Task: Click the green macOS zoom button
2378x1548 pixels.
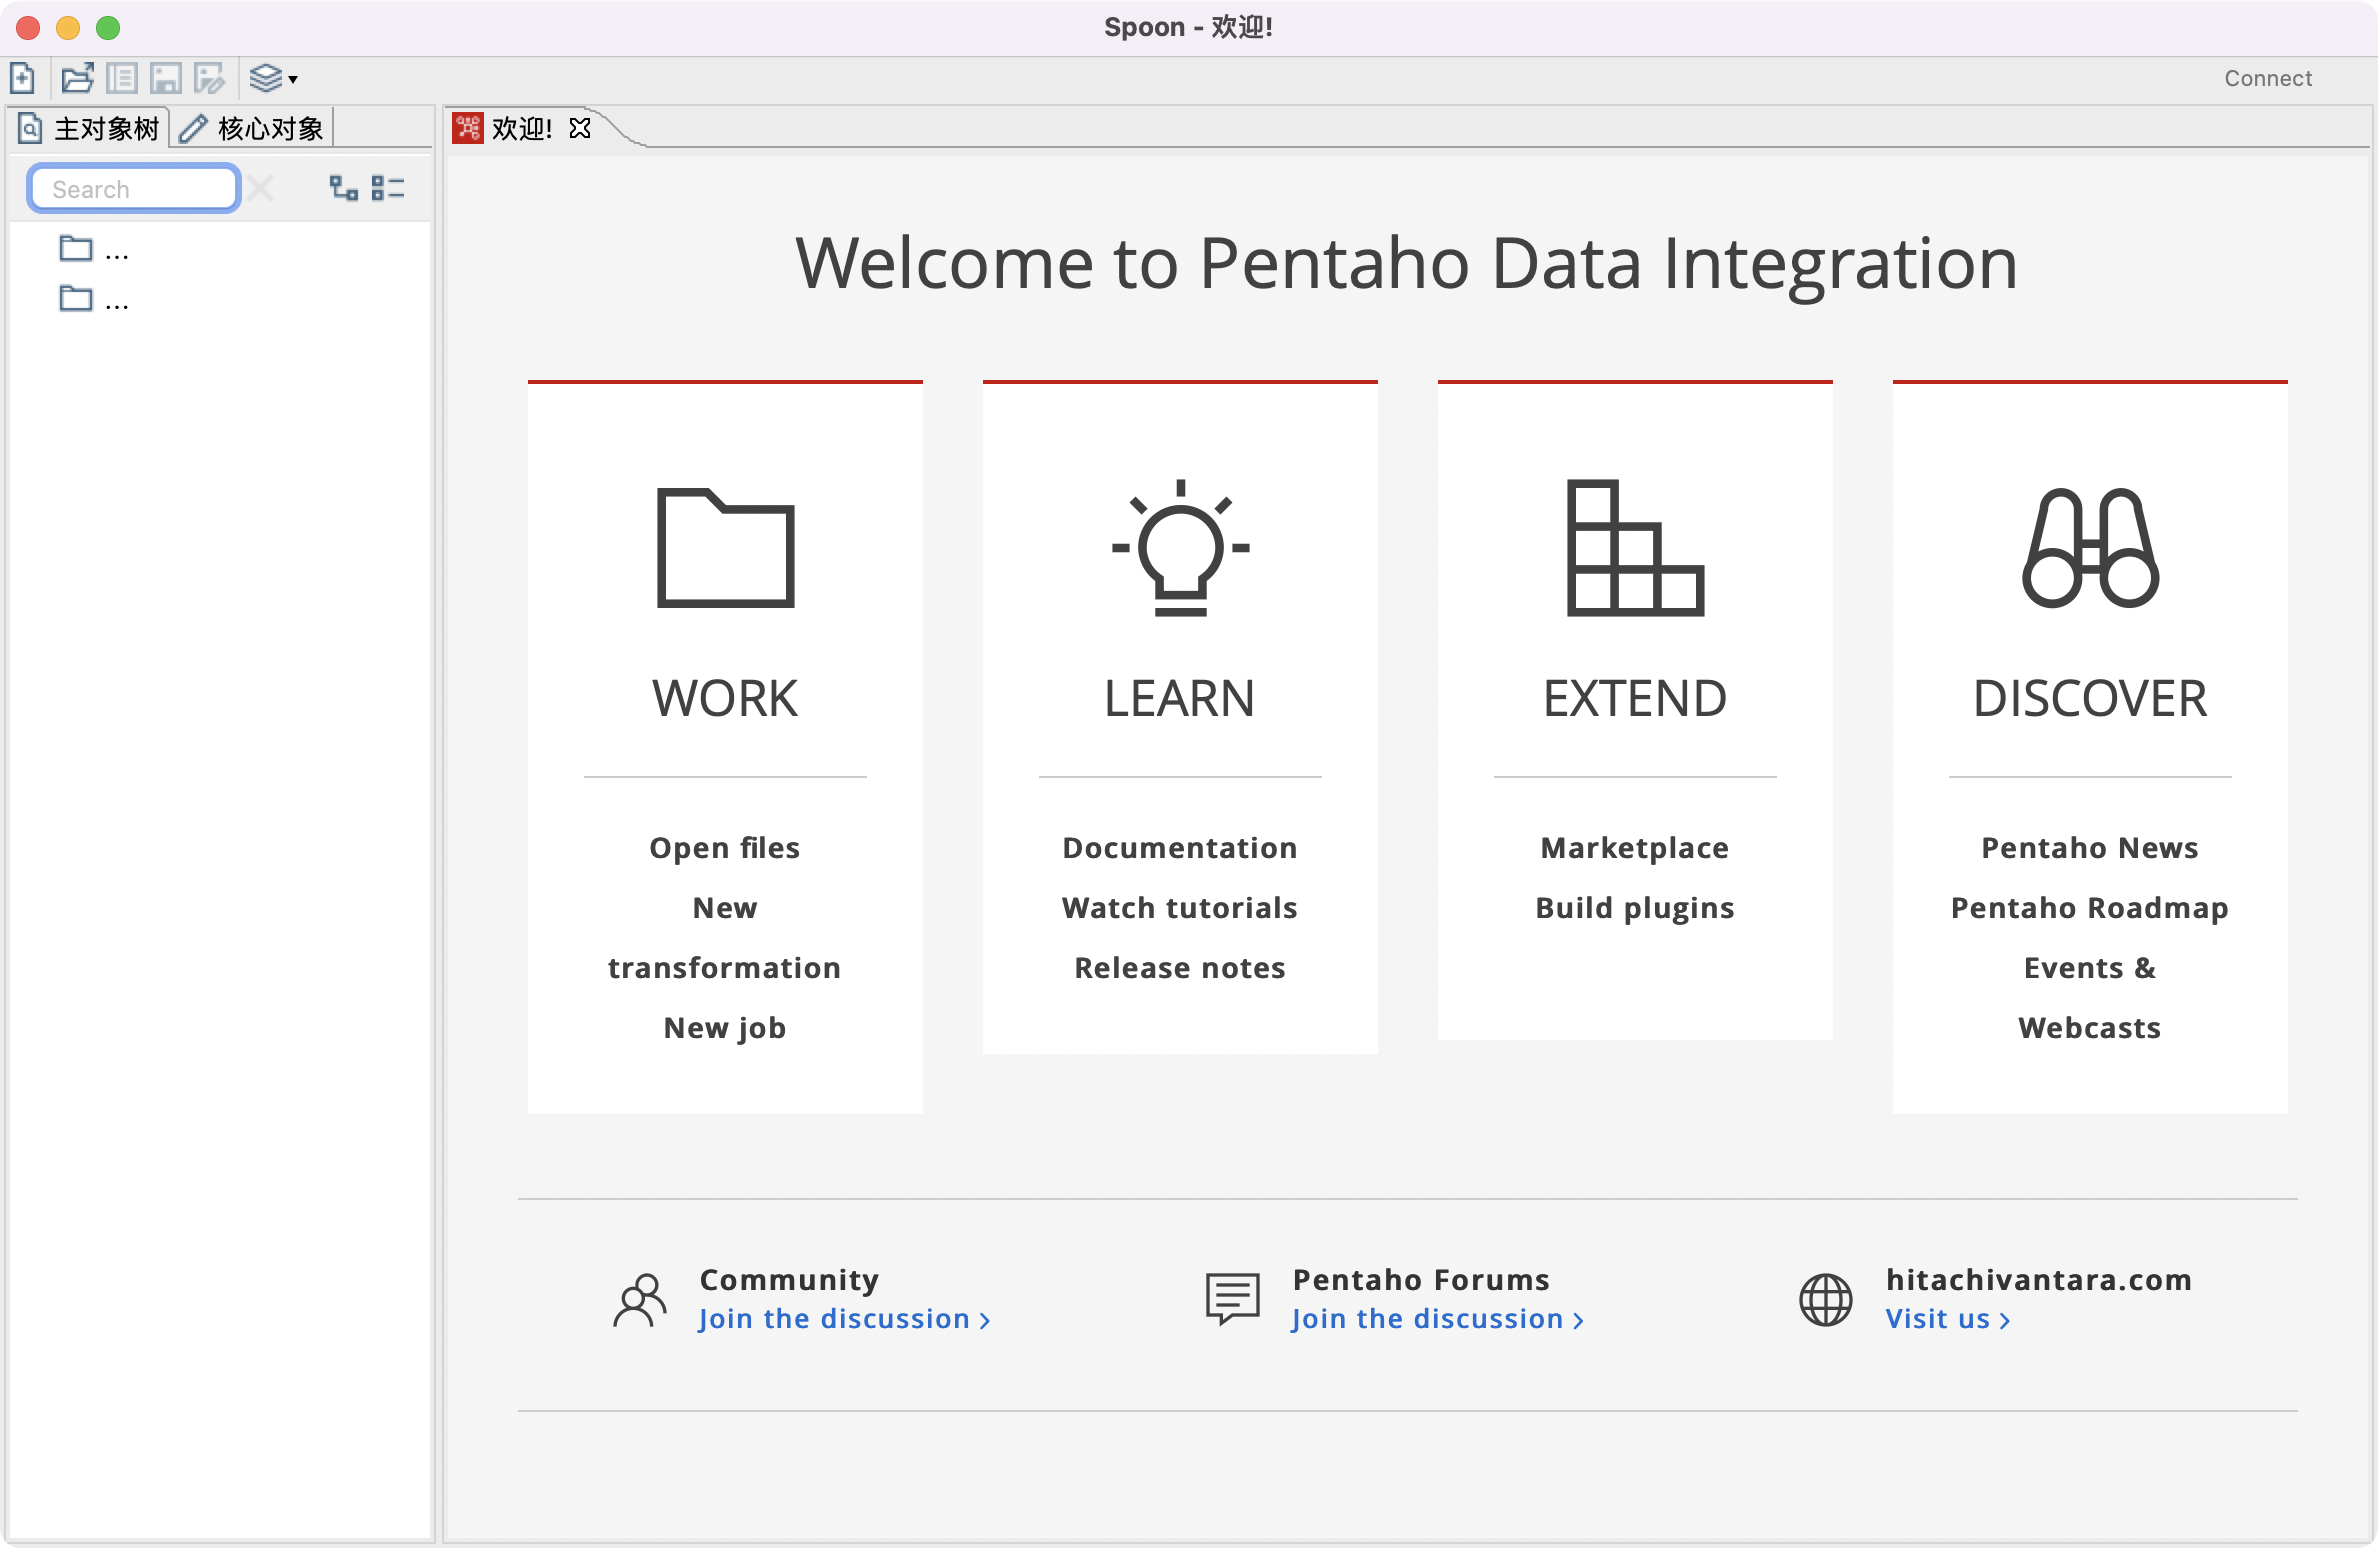Action: (x=108, y=27)
